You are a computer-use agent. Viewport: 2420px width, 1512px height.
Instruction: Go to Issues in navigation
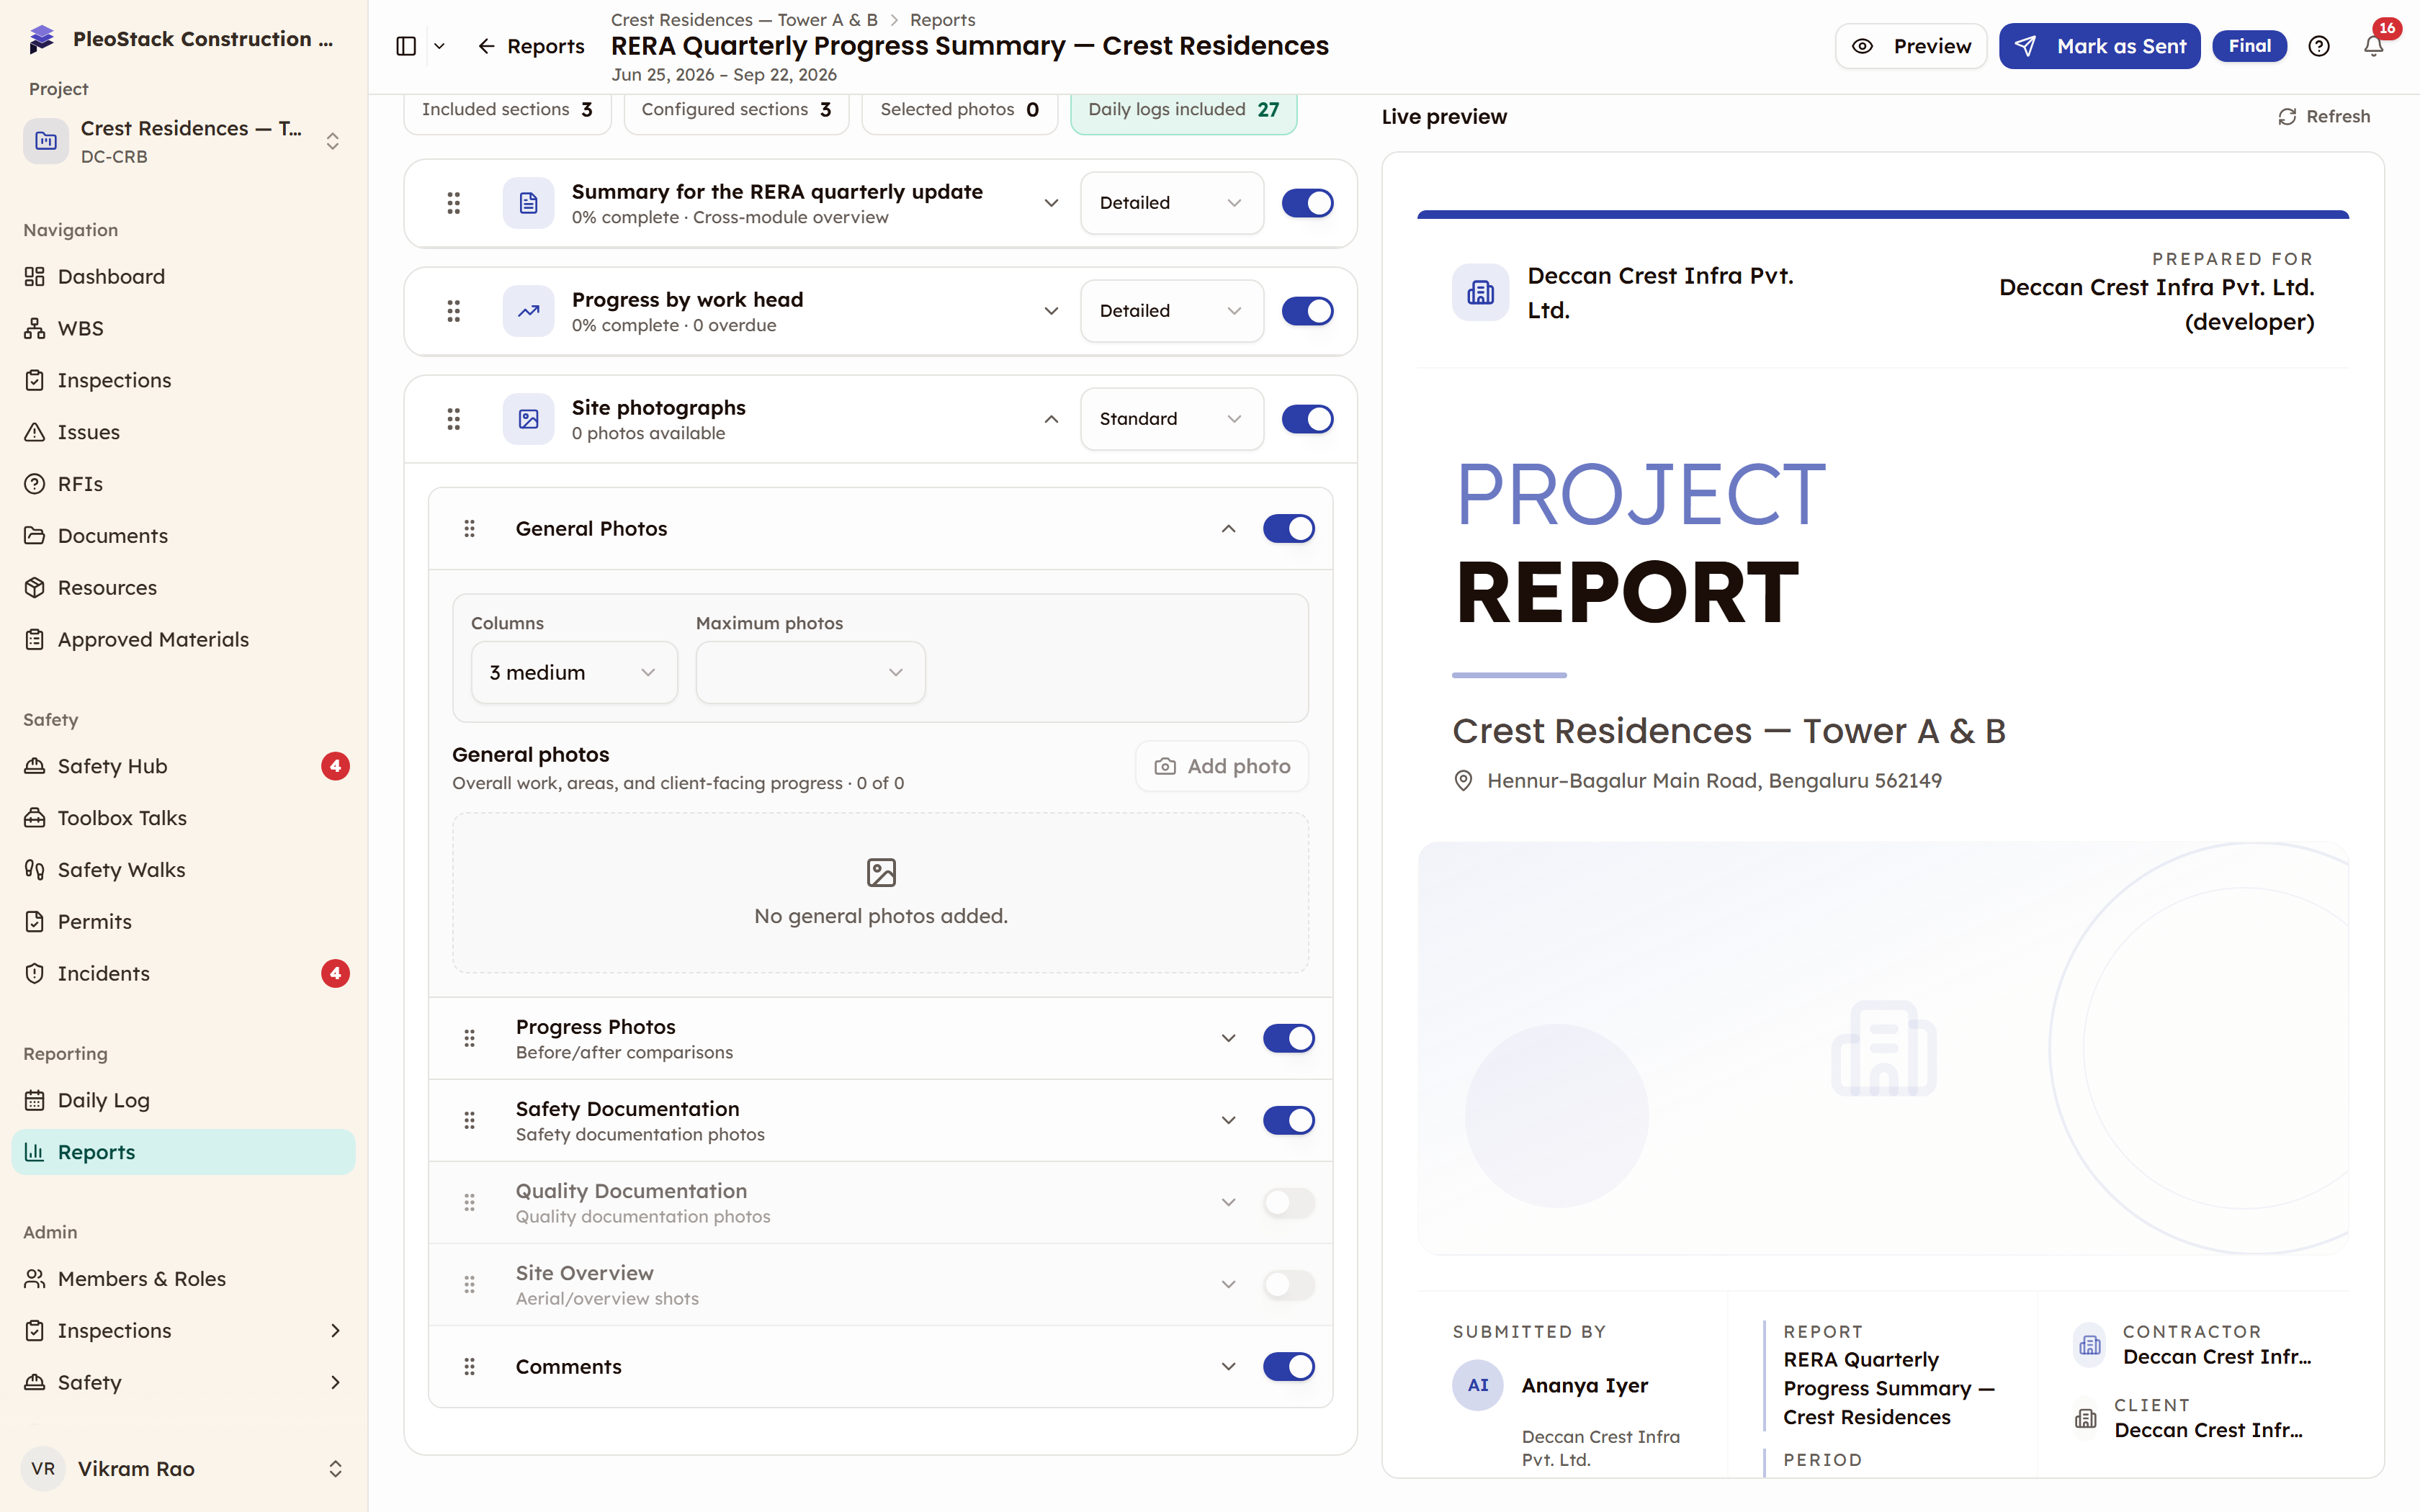point(184,432)
